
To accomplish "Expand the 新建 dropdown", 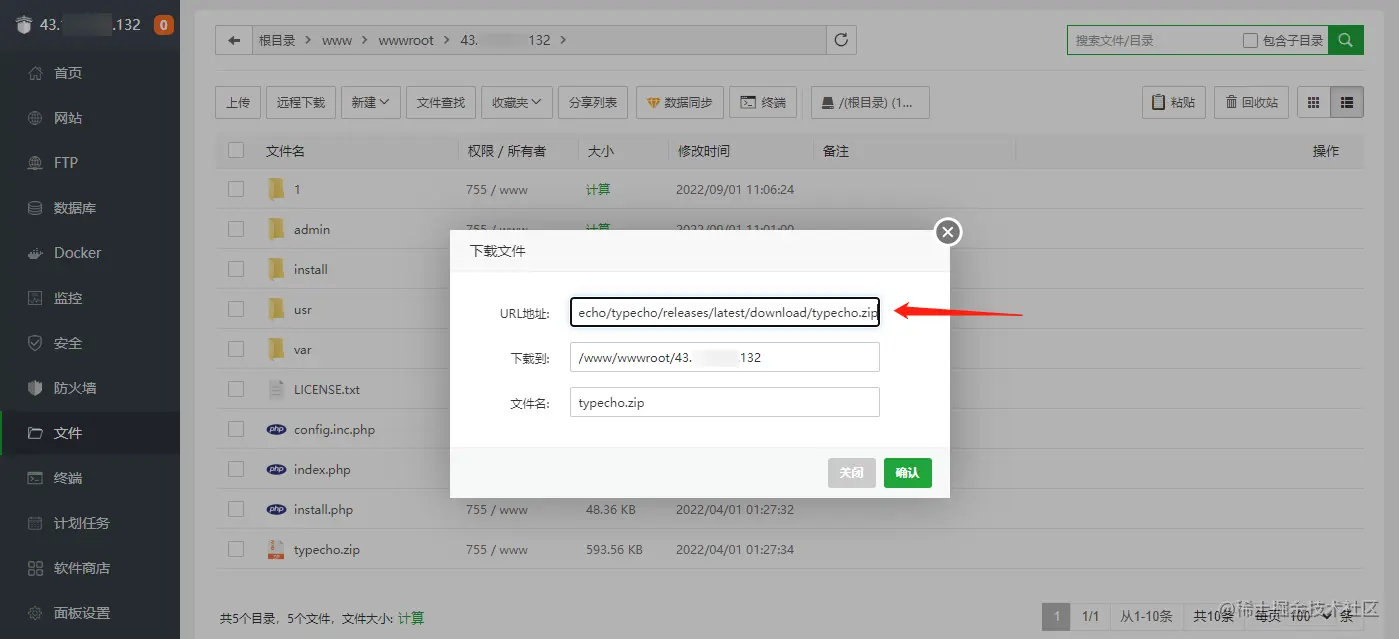I will pyautogui.click(x=371, y=102).
